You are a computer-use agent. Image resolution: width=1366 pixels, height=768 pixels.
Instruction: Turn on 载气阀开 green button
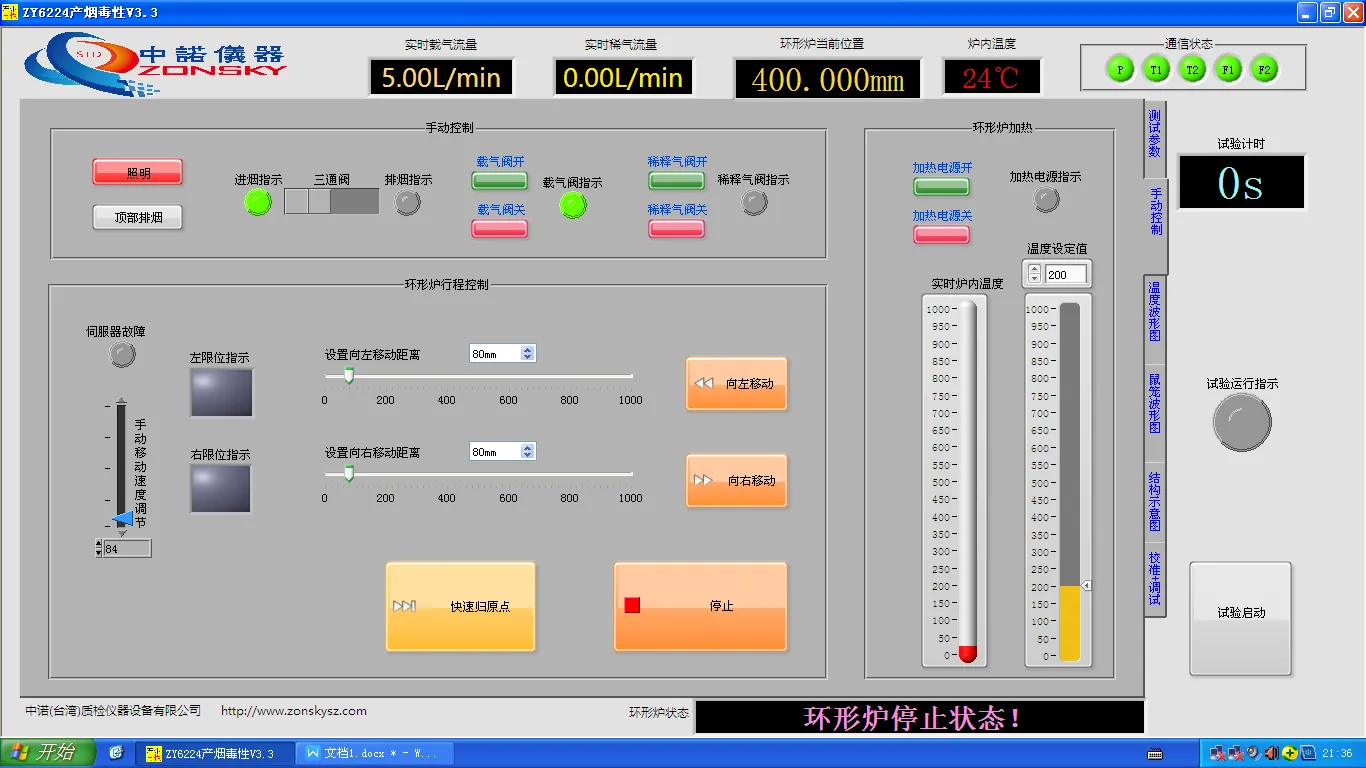500,181
